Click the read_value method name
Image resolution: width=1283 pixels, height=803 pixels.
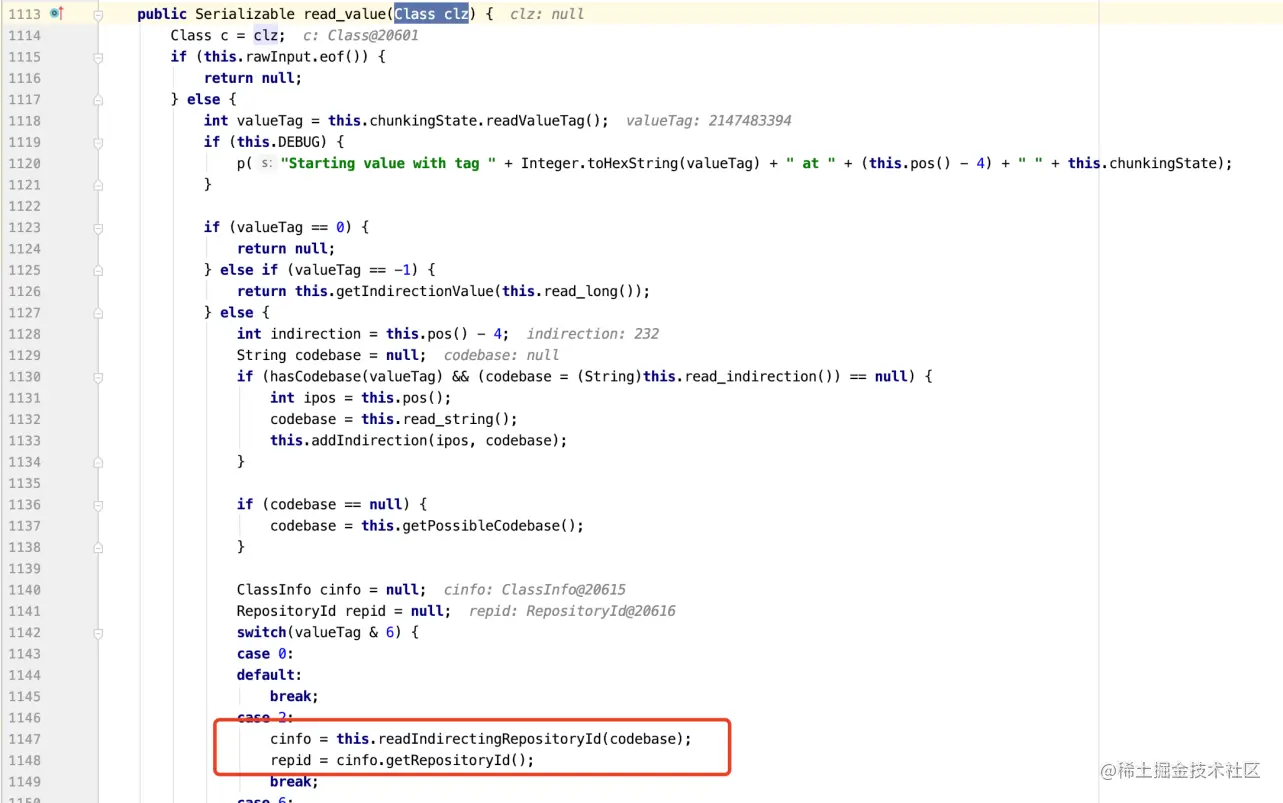pyautogui.click(x=344, y=14)
